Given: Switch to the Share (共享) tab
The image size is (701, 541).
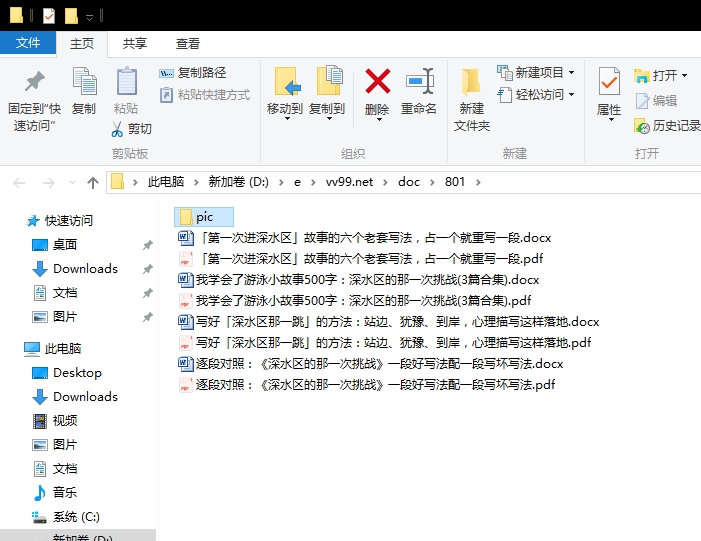Looking at the screenshot, I should (135, 44).
